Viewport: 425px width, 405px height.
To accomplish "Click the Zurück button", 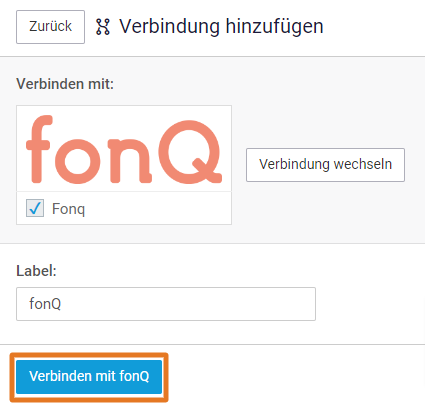I will coord(50,27).
